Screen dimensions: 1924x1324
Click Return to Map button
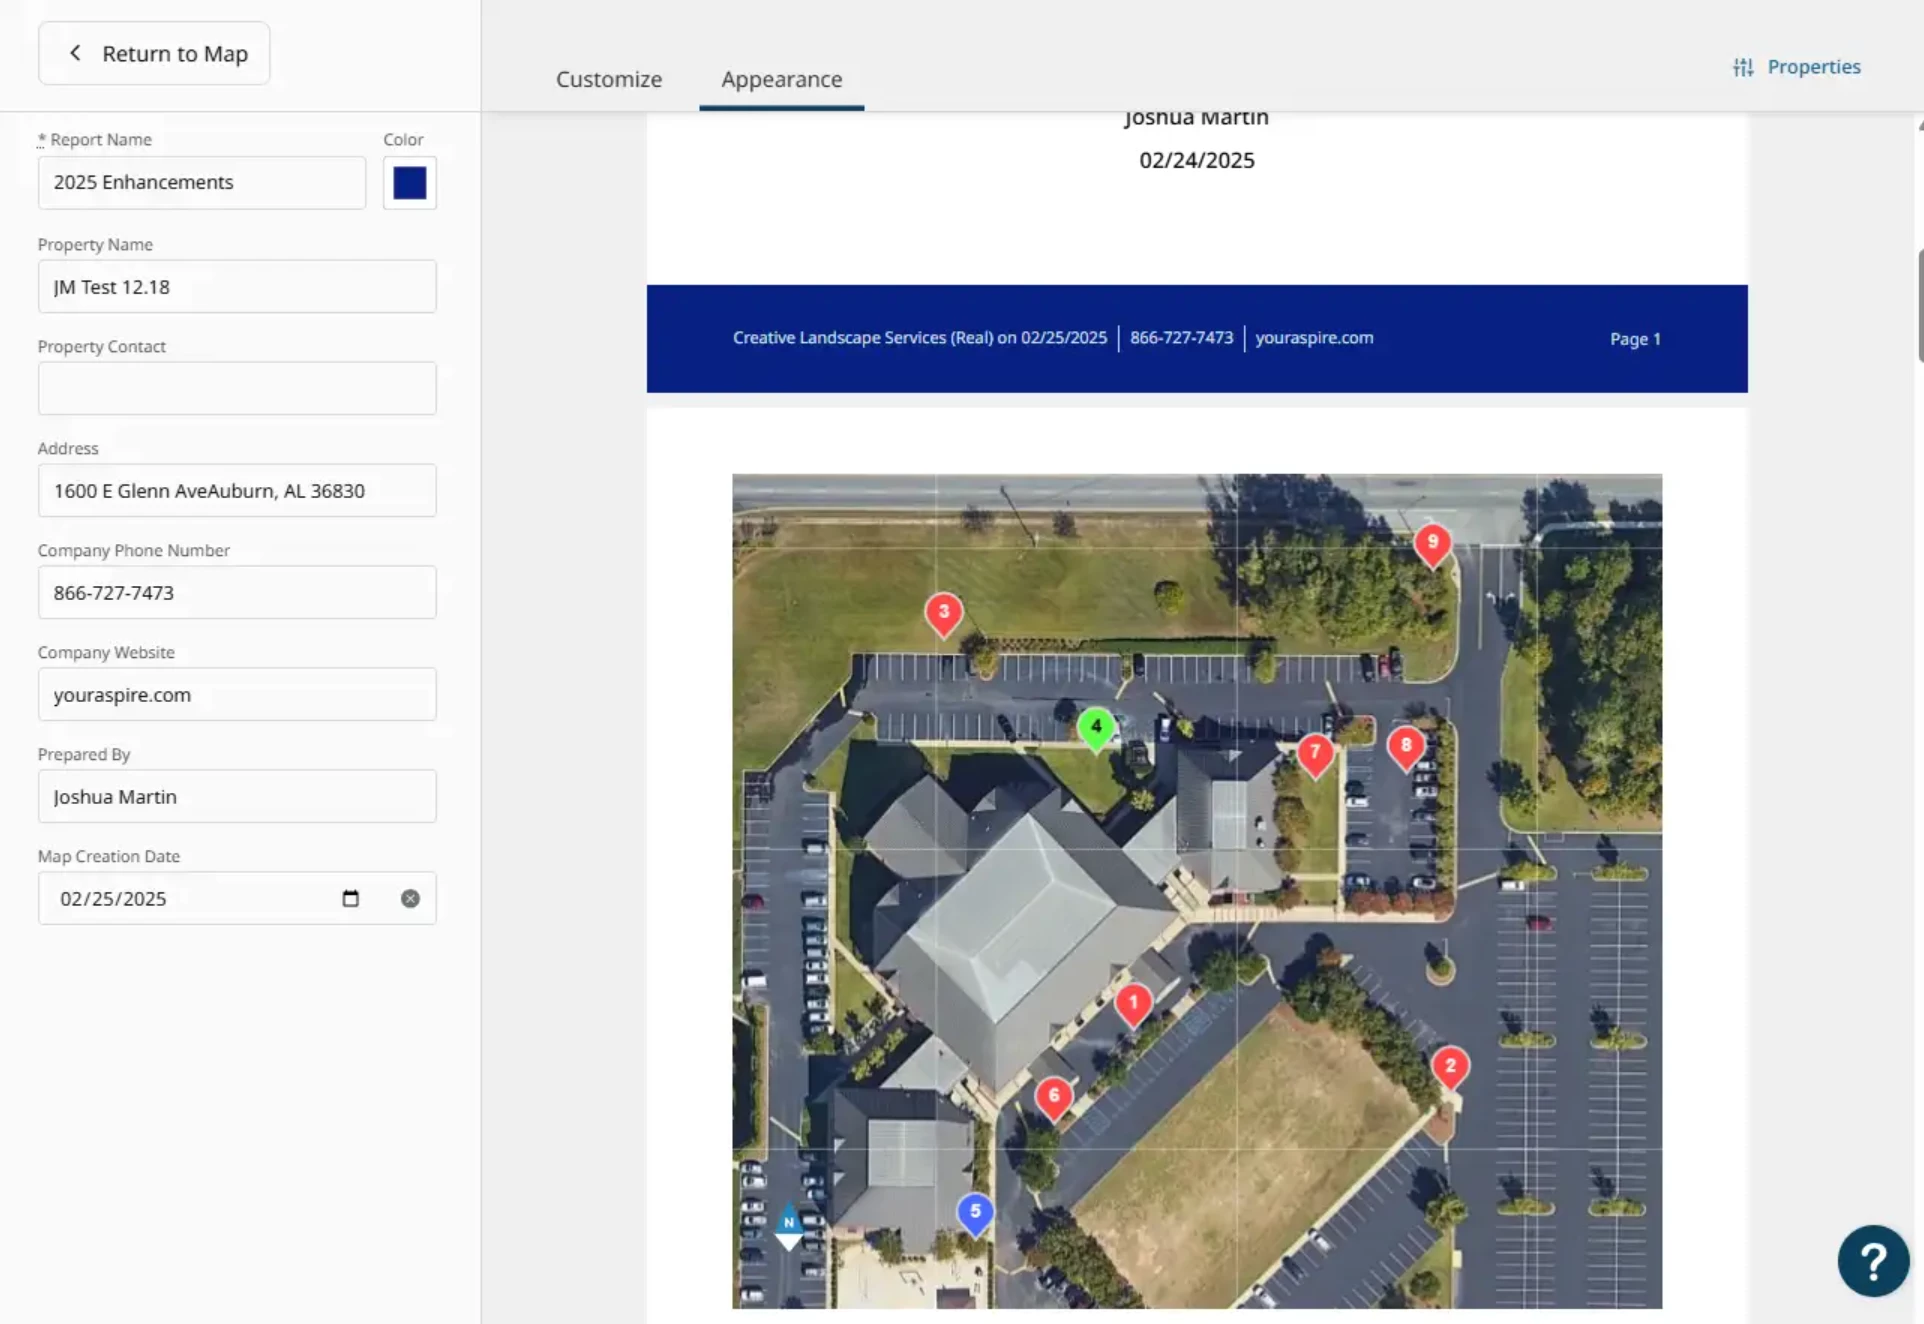154,54
